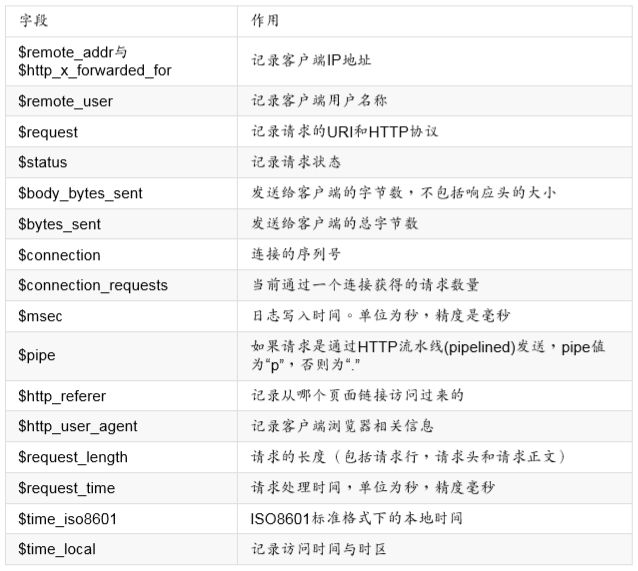Click the 记录客户端IP地址 description
The image size is (638, 571).
pos(311,60)
